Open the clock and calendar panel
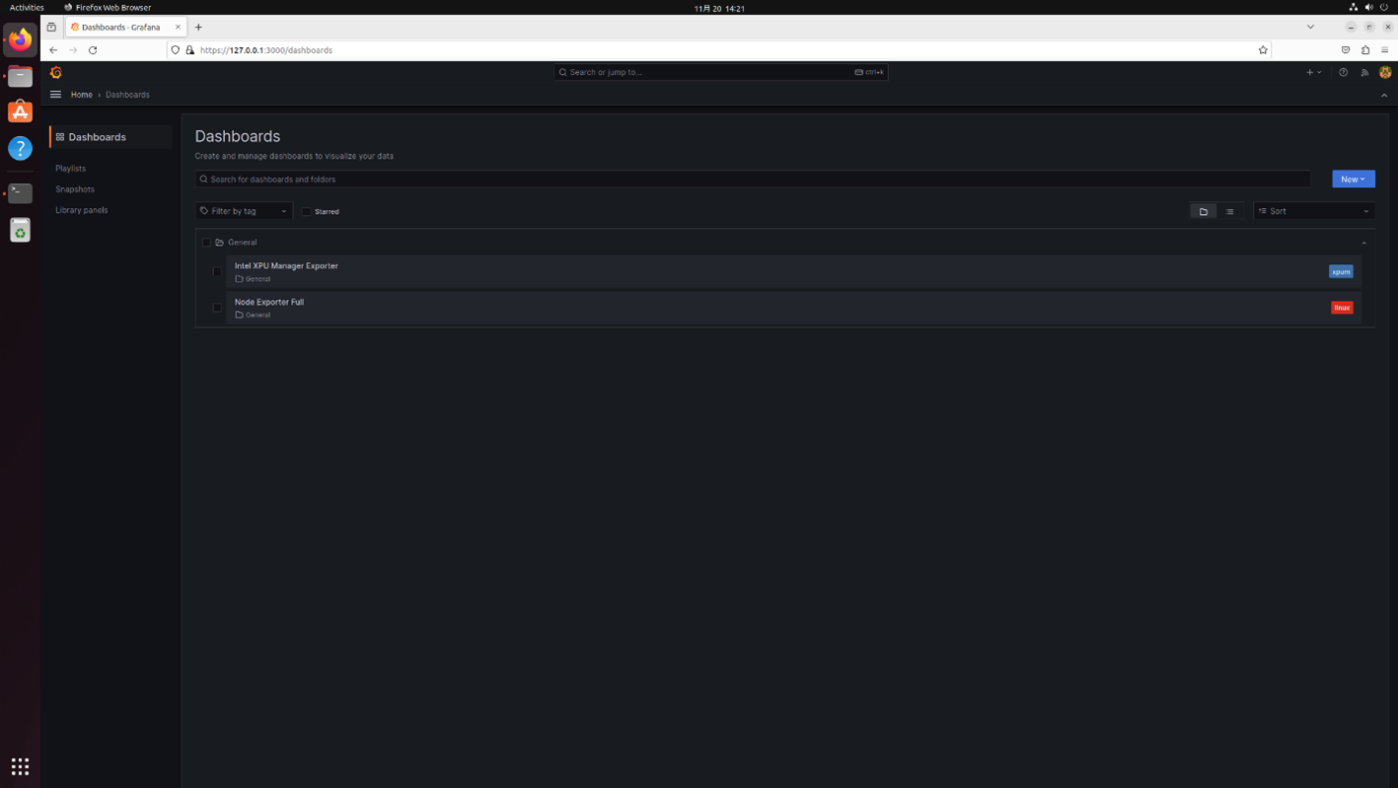1398x788 pixels. [x=719, y=8]
